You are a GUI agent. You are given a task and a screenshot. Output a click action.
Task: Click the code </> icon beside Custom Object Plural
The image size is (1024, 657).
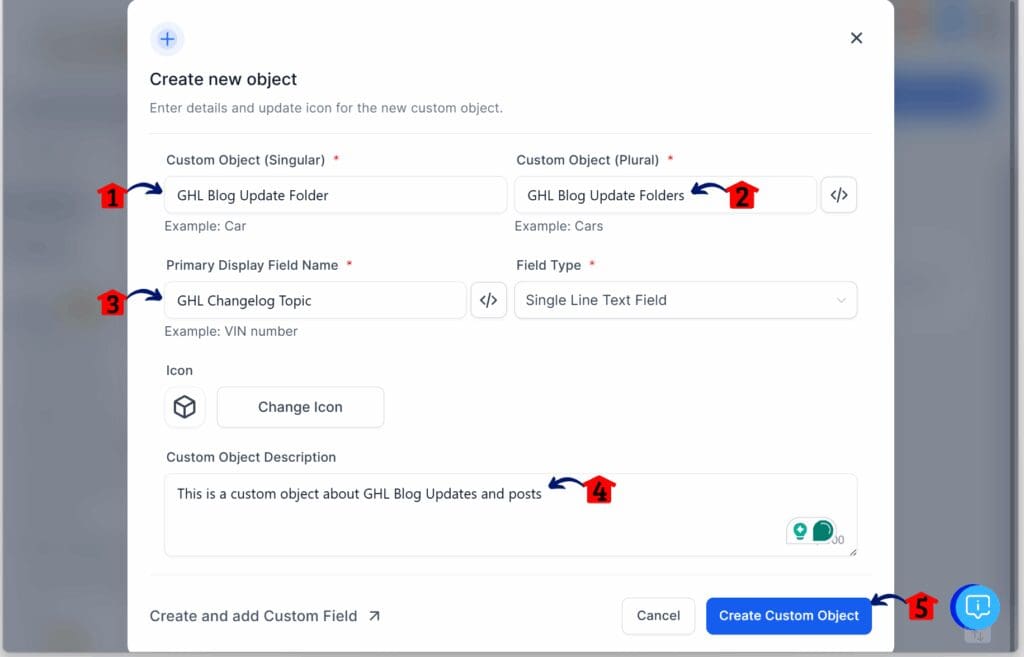coord(838,194)
